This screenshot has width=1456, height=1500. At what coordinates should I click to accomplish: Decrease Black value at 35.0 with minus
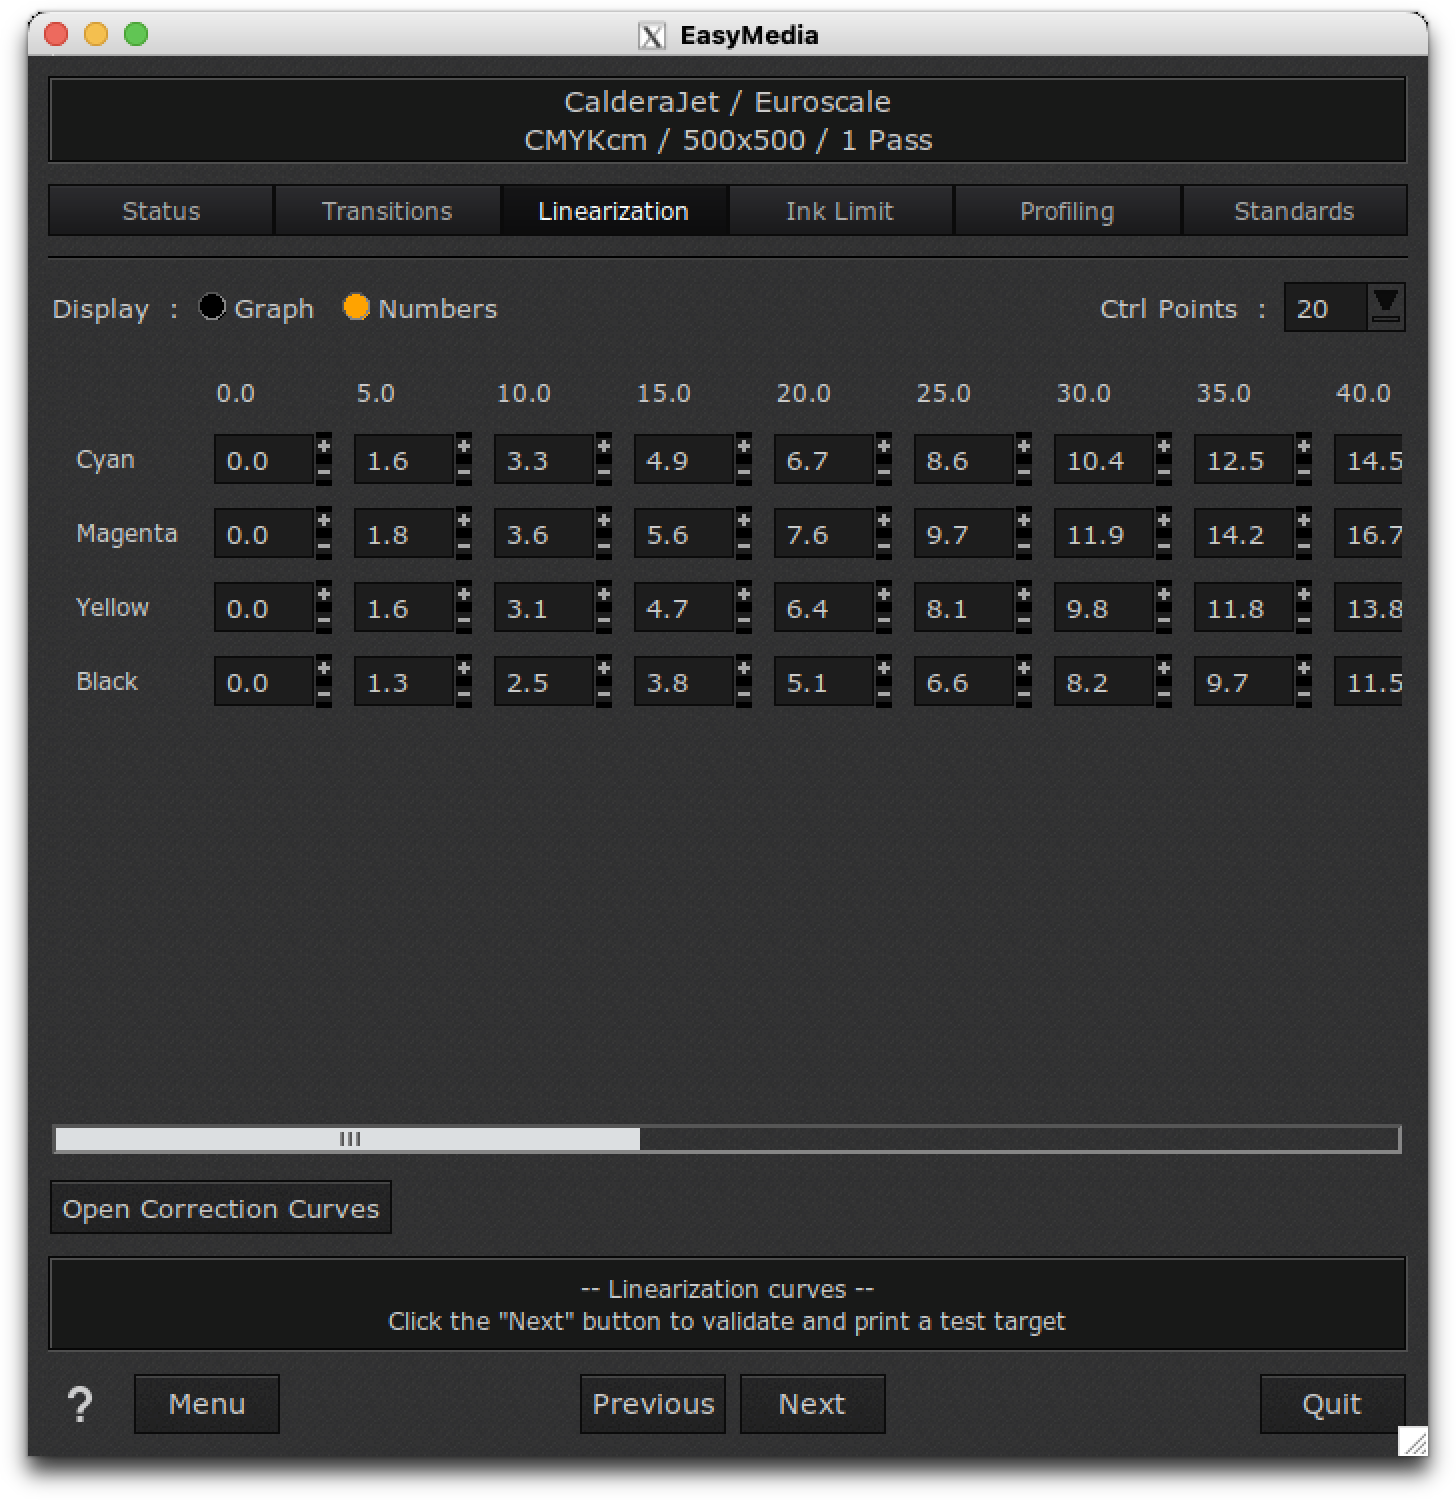(x=1304, y=694)
